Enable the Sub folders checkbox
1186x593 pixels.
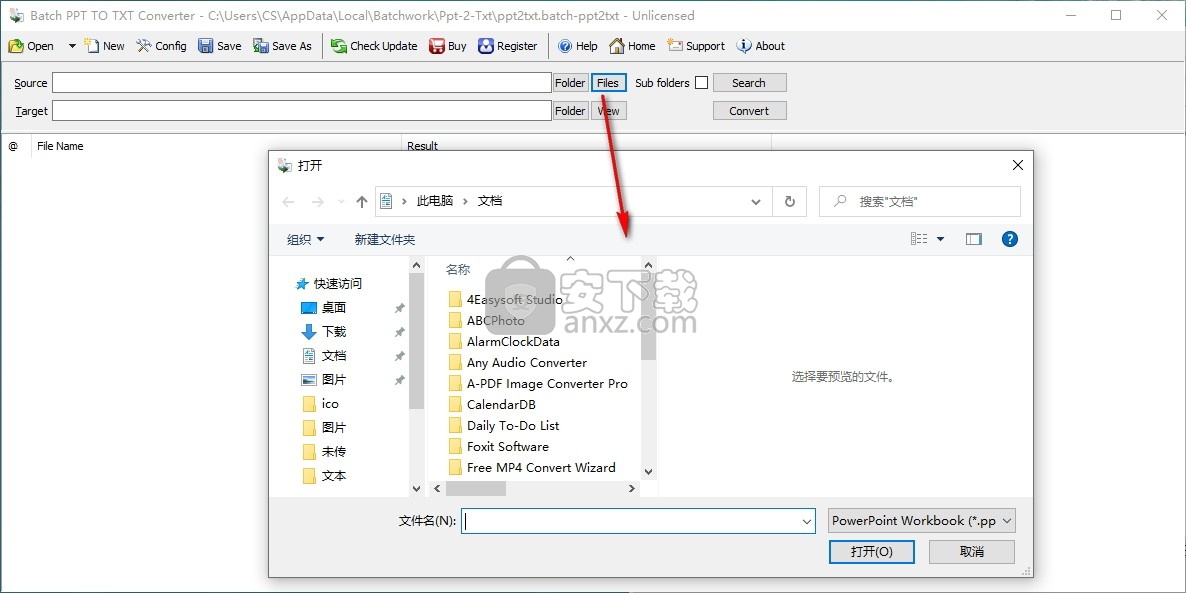(701, 82)
